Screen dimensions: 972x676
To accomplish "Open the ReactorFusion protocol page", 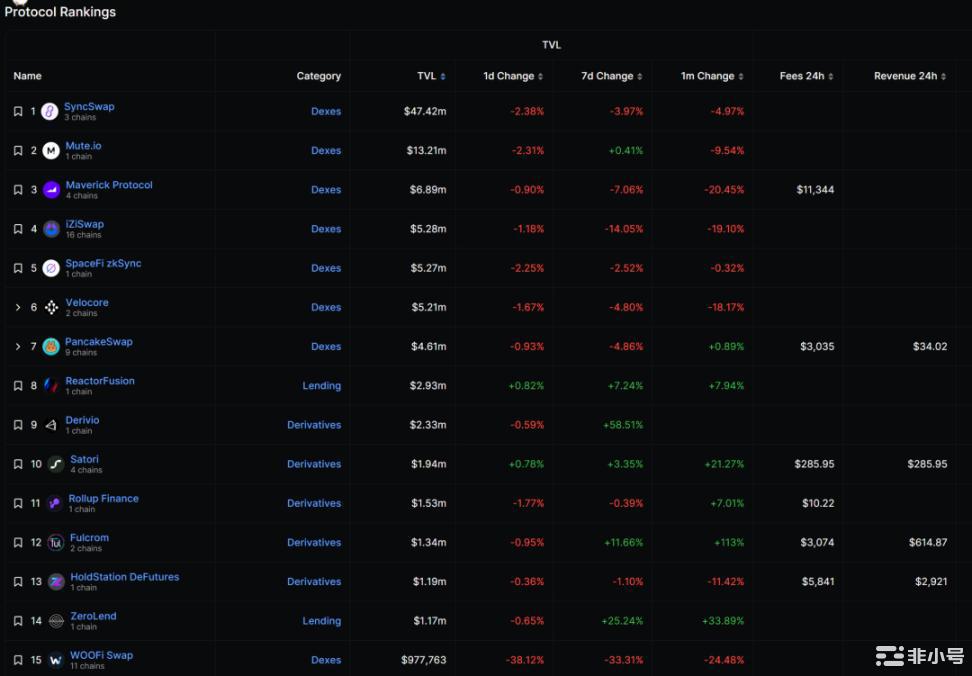I will click(x=100, y=381).
